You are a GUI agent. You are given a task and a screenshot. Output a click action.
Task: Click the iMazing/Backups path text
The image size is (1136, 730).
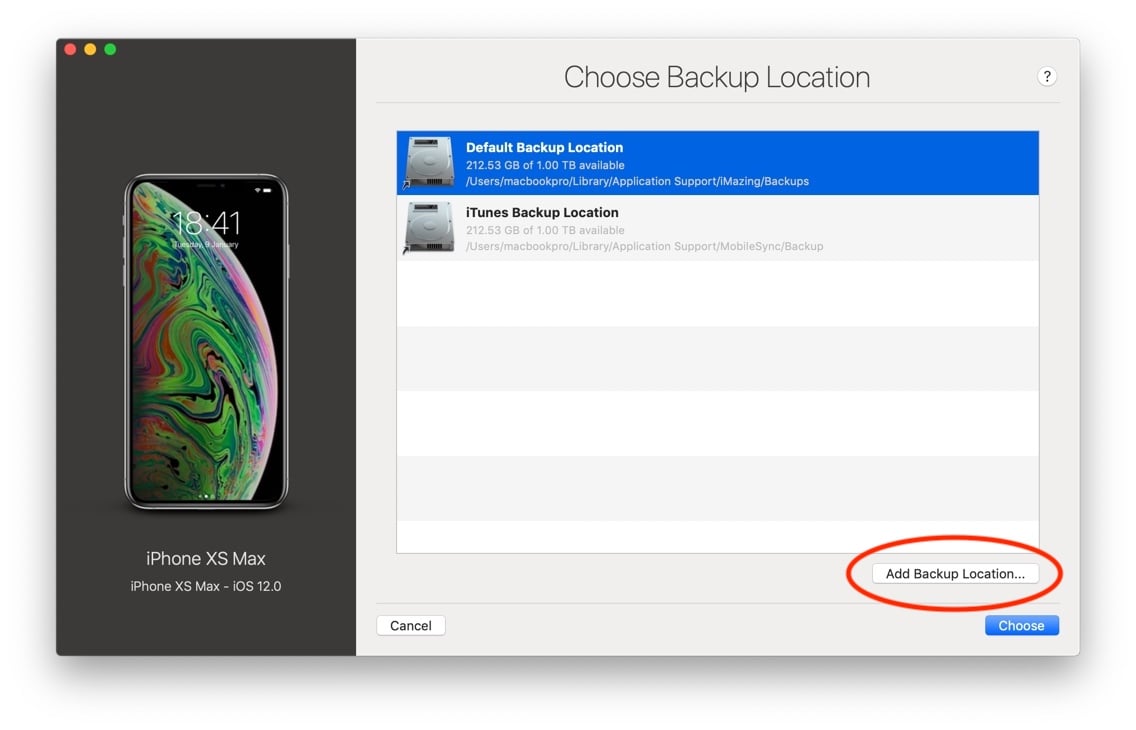(x=638, y=181)
